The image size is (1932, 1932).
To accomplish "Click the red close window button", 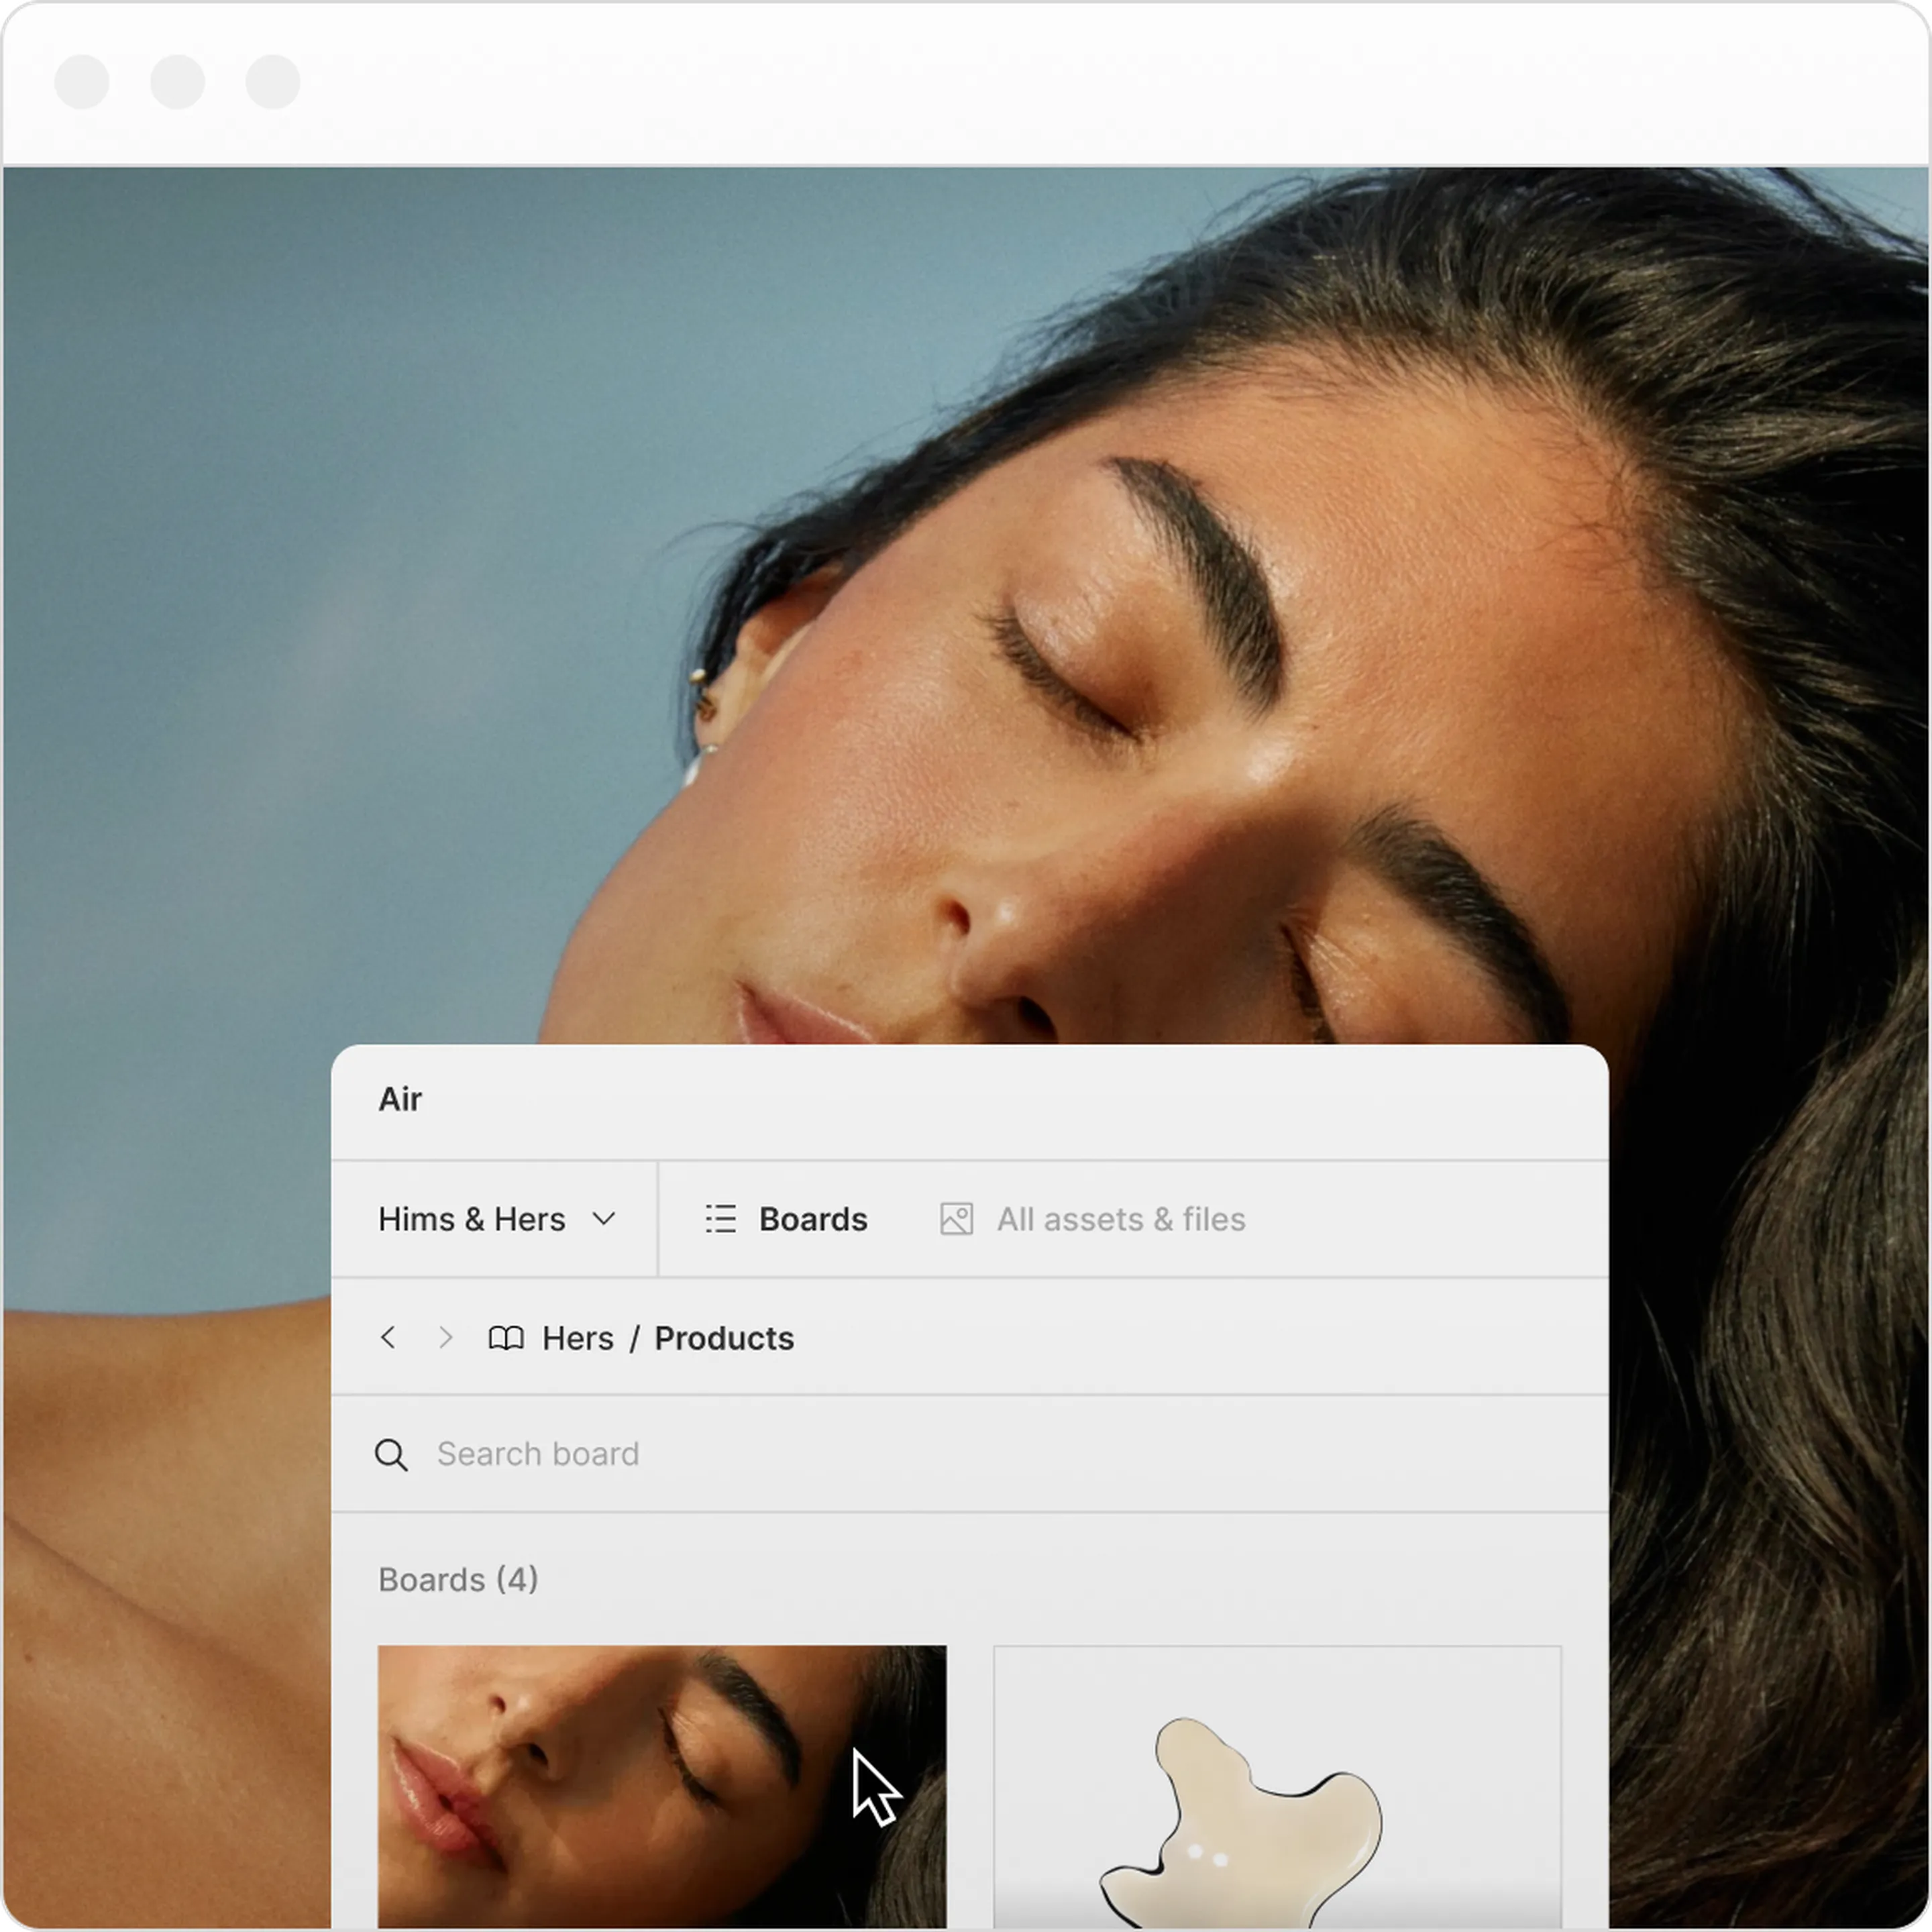I will point(82,81).
